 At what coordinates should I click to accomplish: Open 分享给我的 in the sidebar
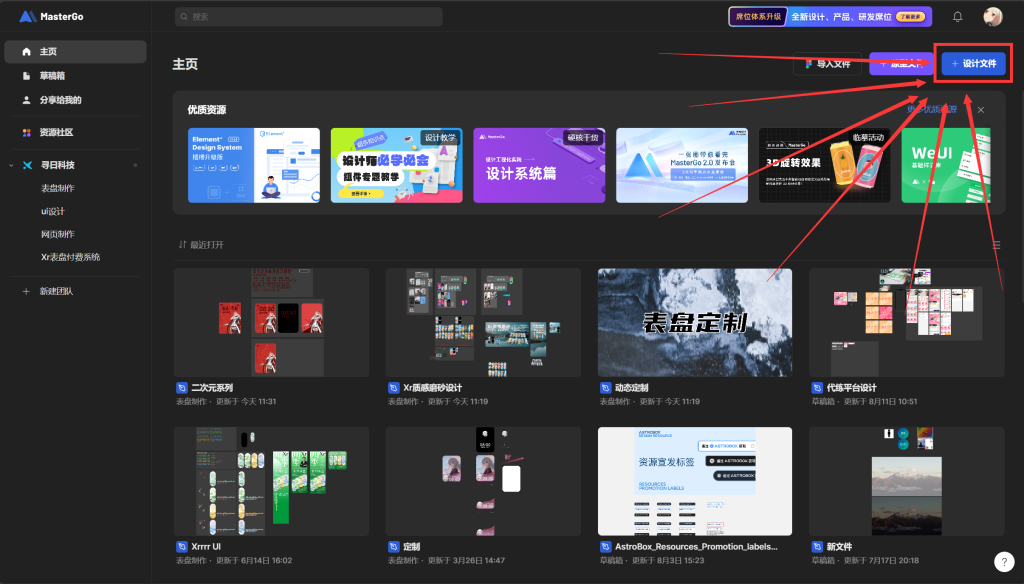point(59,100)
